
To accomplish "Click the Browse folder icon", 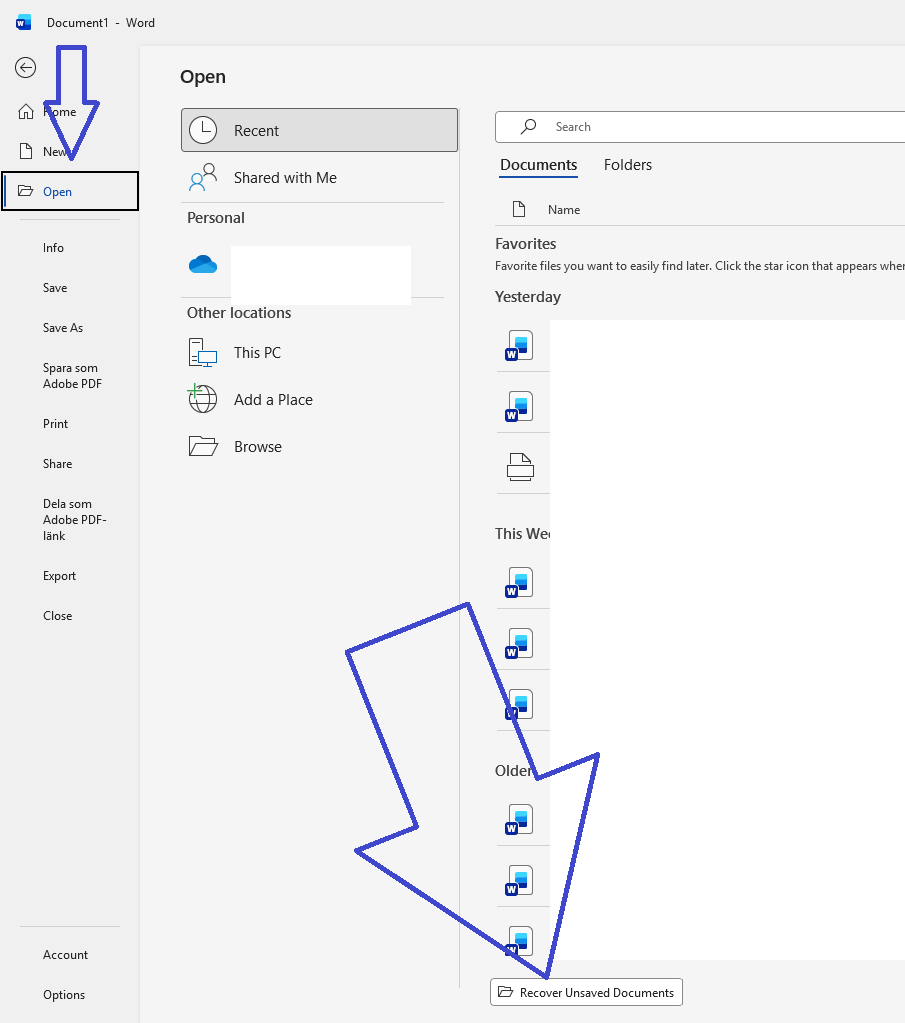I will point(203,446).
